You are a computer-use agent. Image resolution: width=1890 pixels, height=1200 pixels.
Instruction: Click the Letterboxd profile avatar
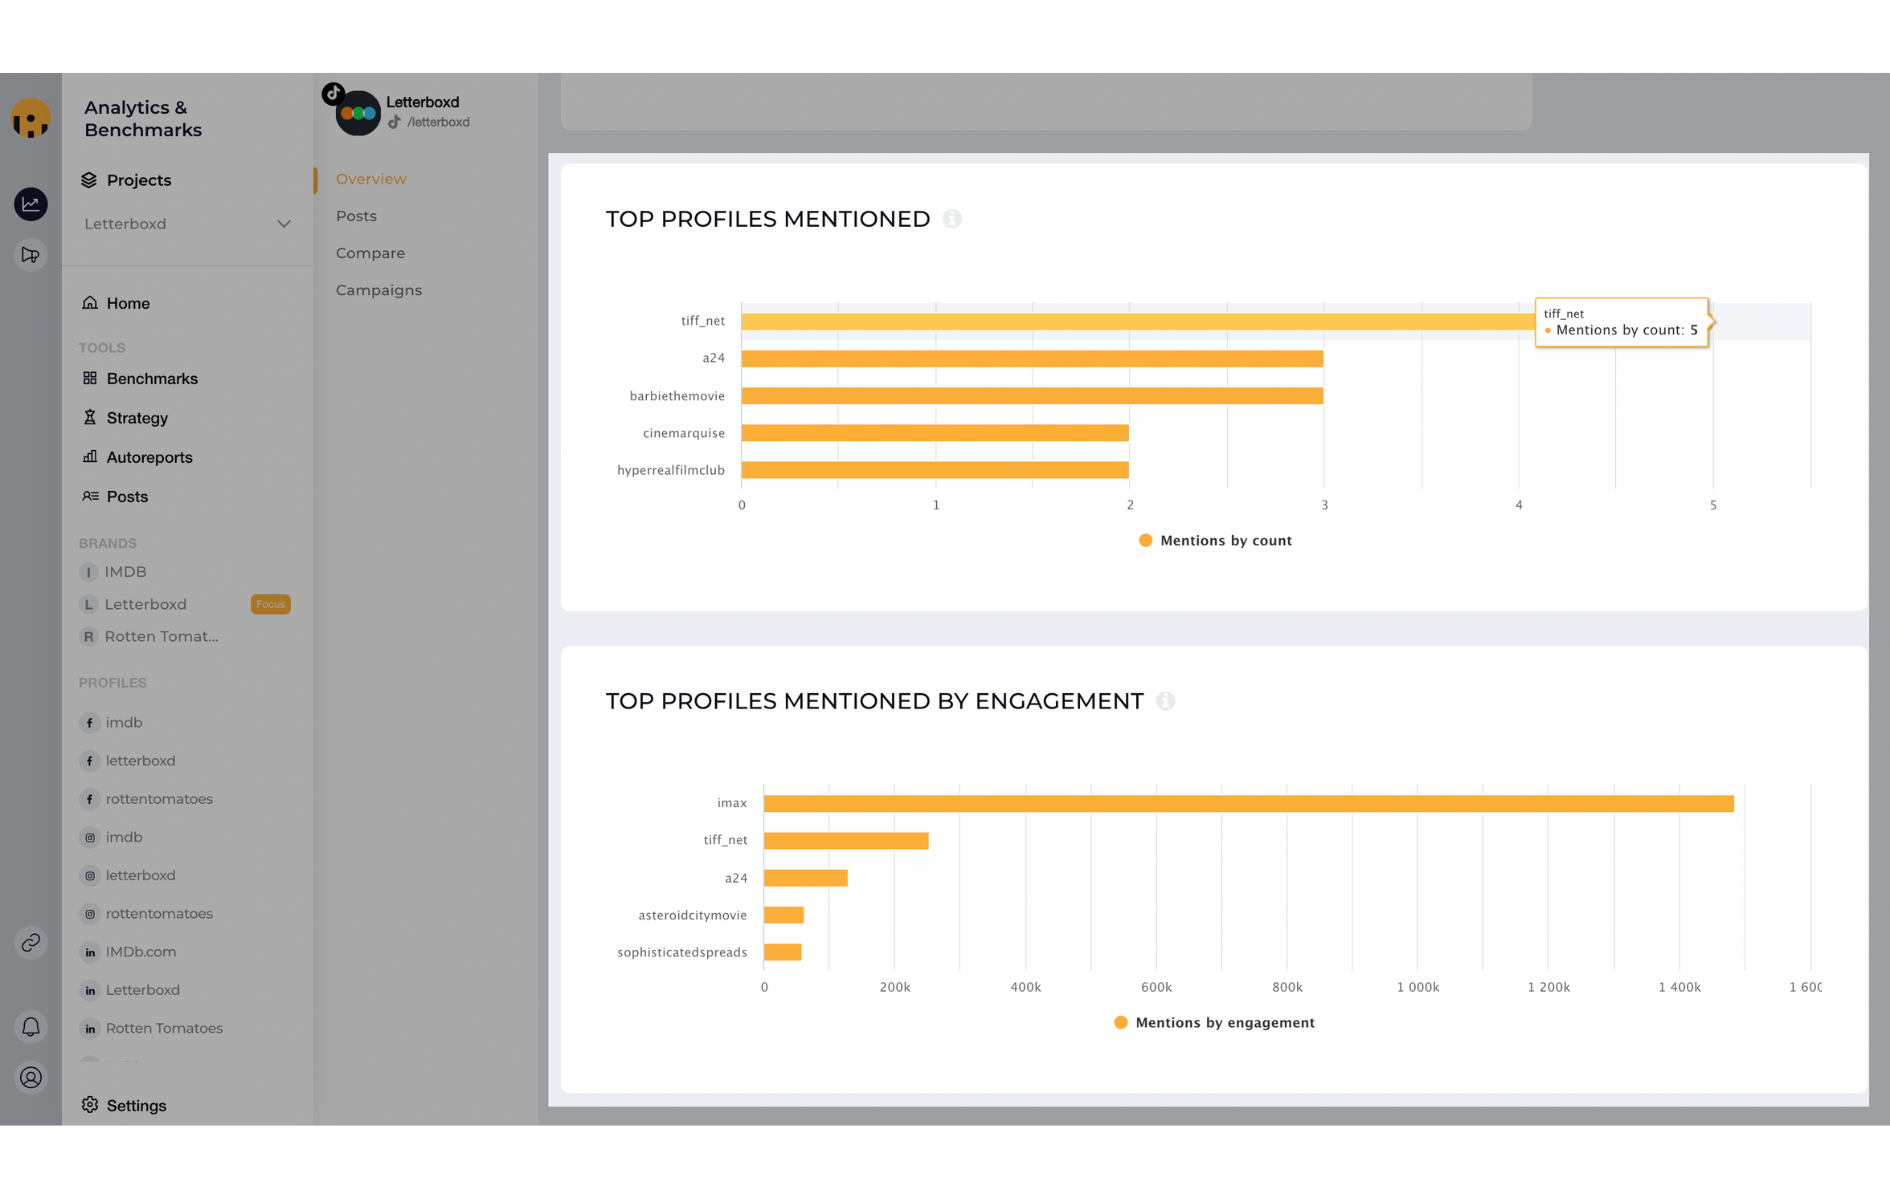(x=358, y=113)
